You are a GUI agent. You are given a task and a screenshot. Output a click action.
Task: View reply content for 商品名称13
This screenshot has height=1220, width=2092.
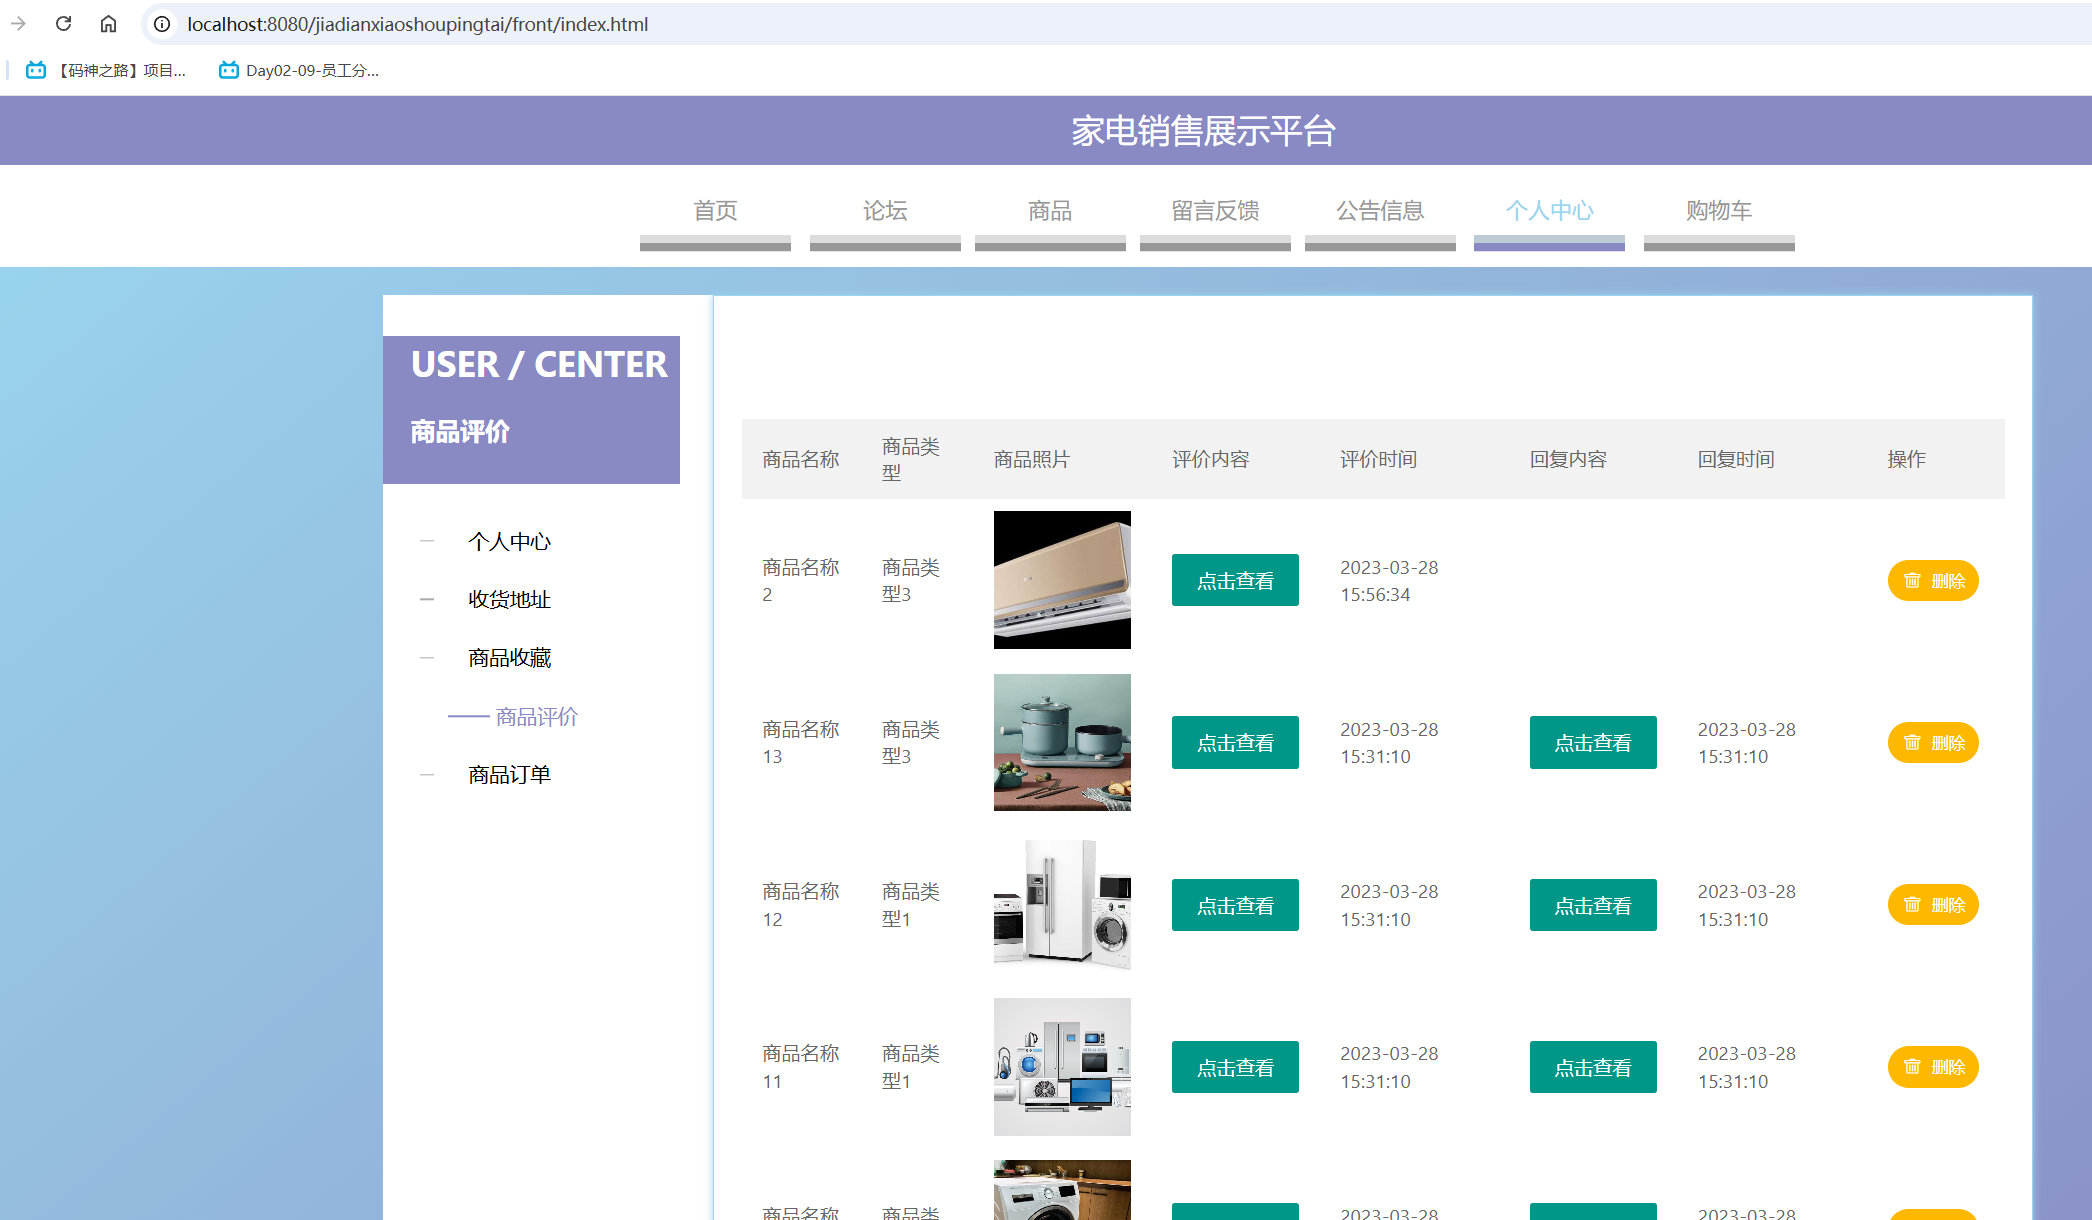coord(1593,742)
